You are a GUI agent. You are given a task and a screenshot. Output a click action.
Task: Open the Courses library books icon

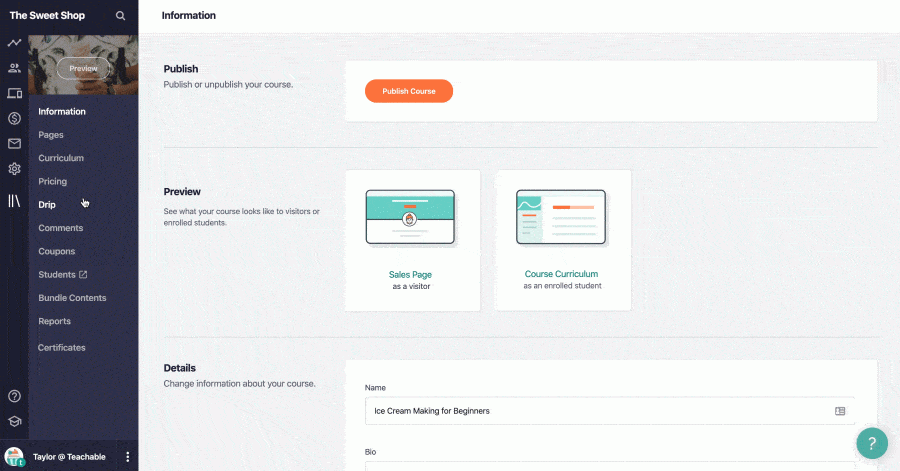[14, 201]
